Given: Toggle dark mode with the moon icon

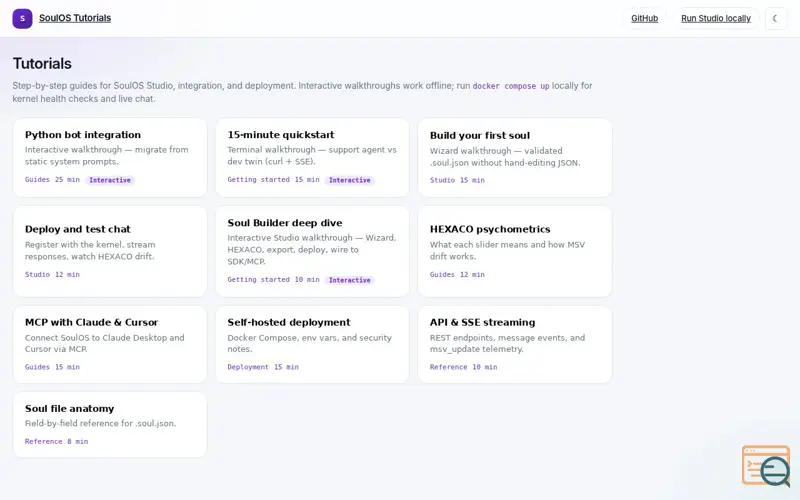Looking at the screenshot, I should [x=776, y=18].
